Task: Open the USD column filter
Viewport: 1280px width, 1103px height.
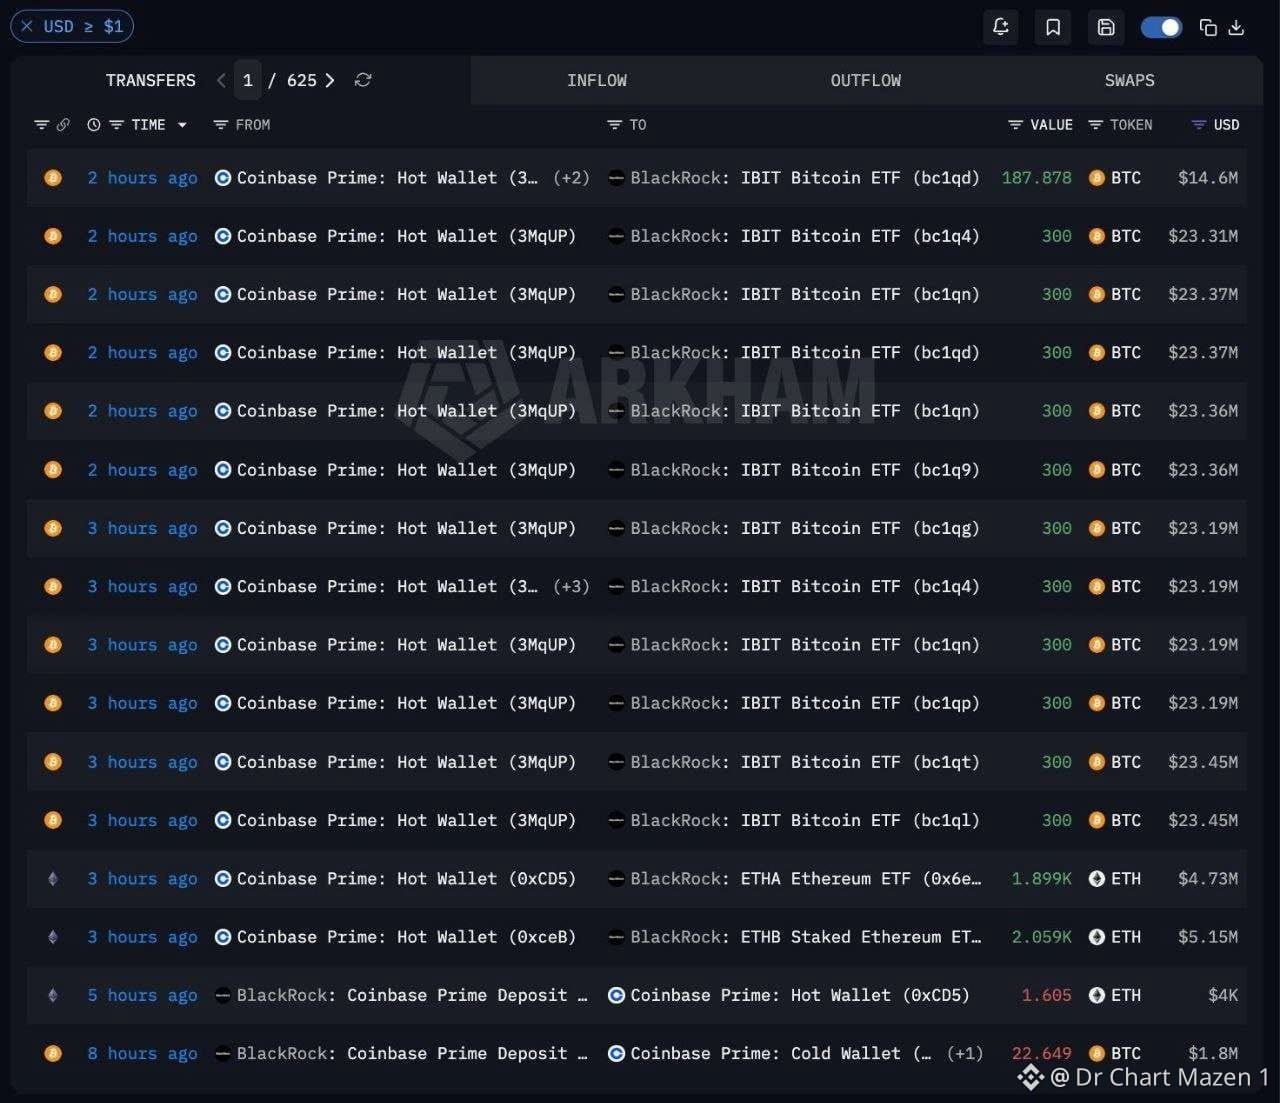Action: (1199, 125)
